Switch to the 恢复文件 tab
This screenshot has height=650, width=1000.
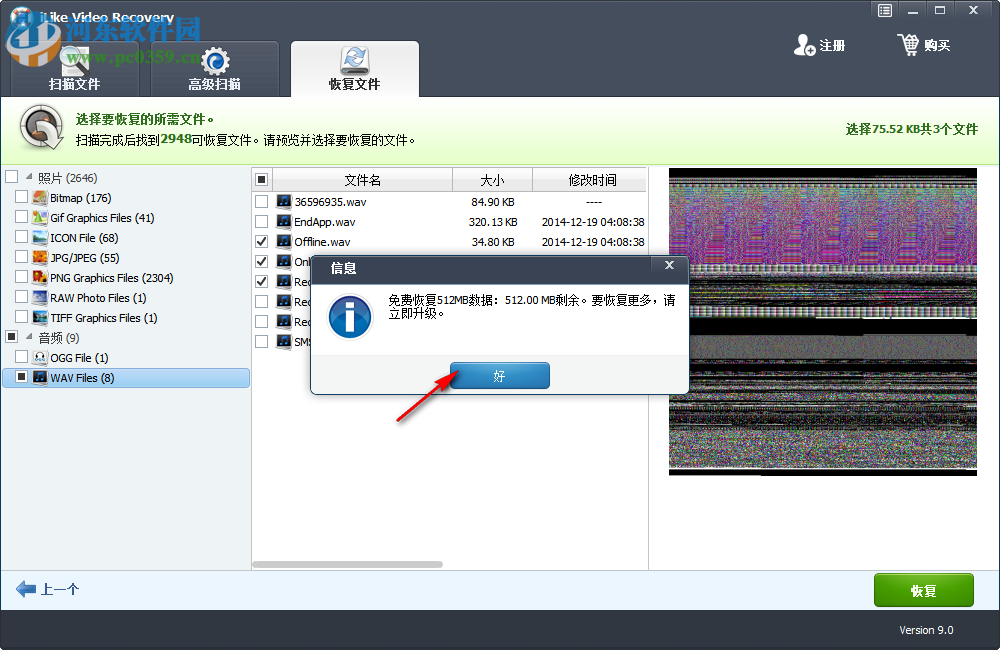point(355,68)
